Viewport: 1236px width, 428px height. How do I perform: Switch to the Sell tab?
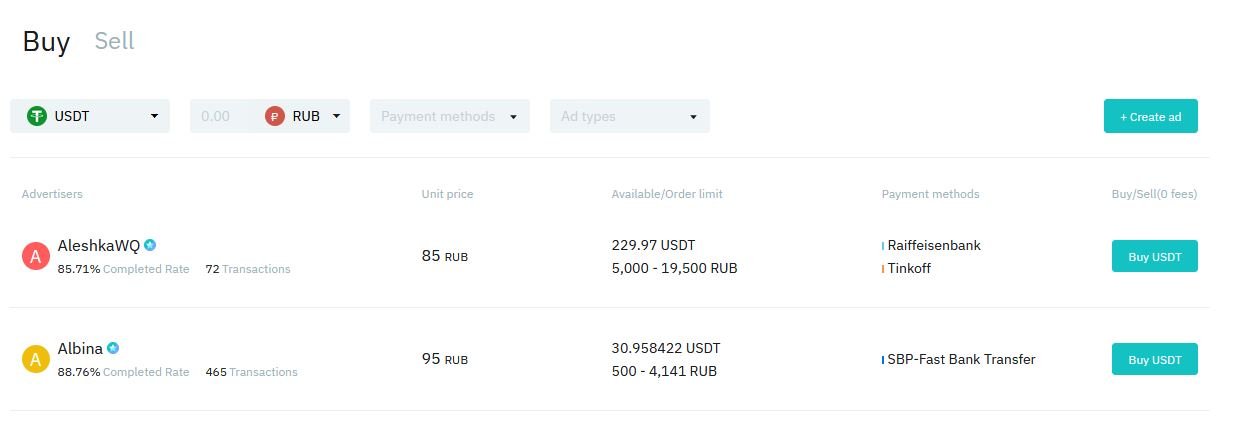tap(114, 41)
